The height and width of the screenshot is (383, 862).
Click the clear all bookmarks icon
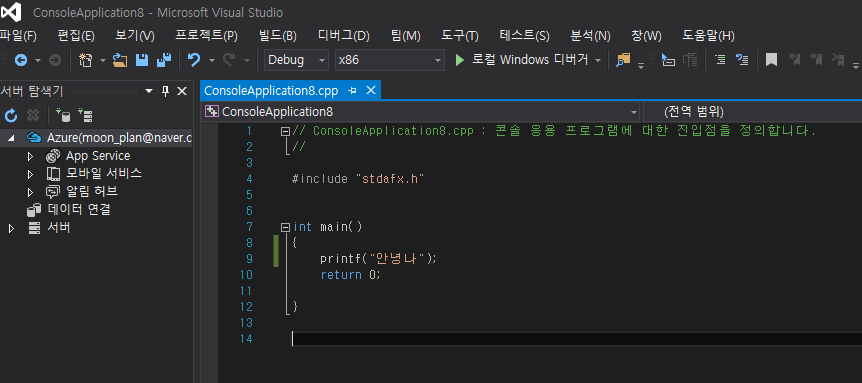(x=838, y=59)
